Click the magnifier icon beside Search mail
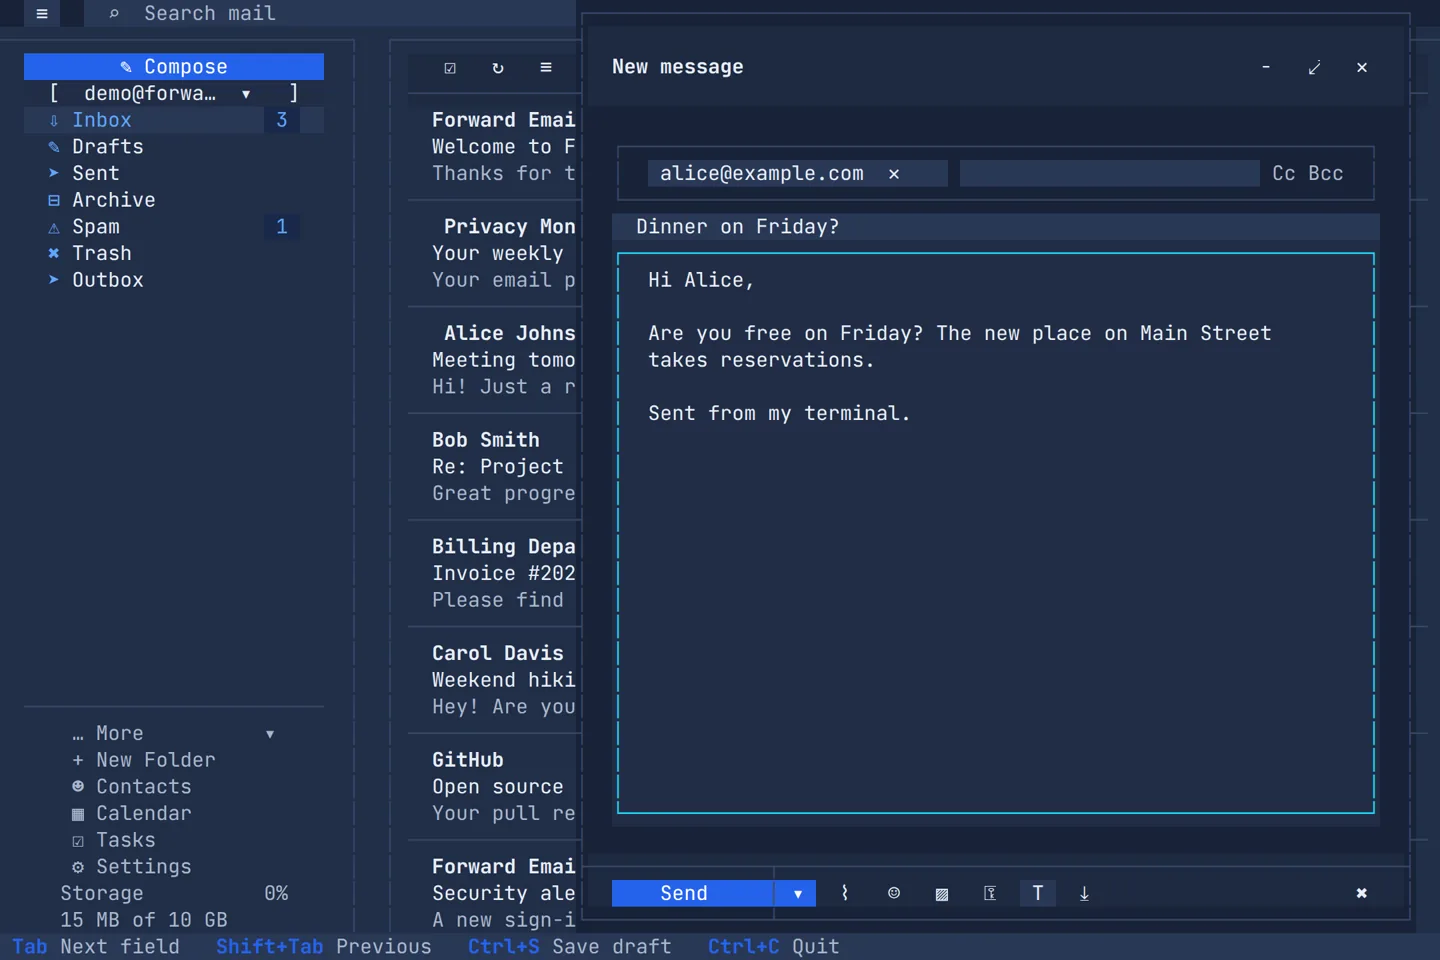The height and width of the screenshot is (960, 1440). [x=114, y=13]
